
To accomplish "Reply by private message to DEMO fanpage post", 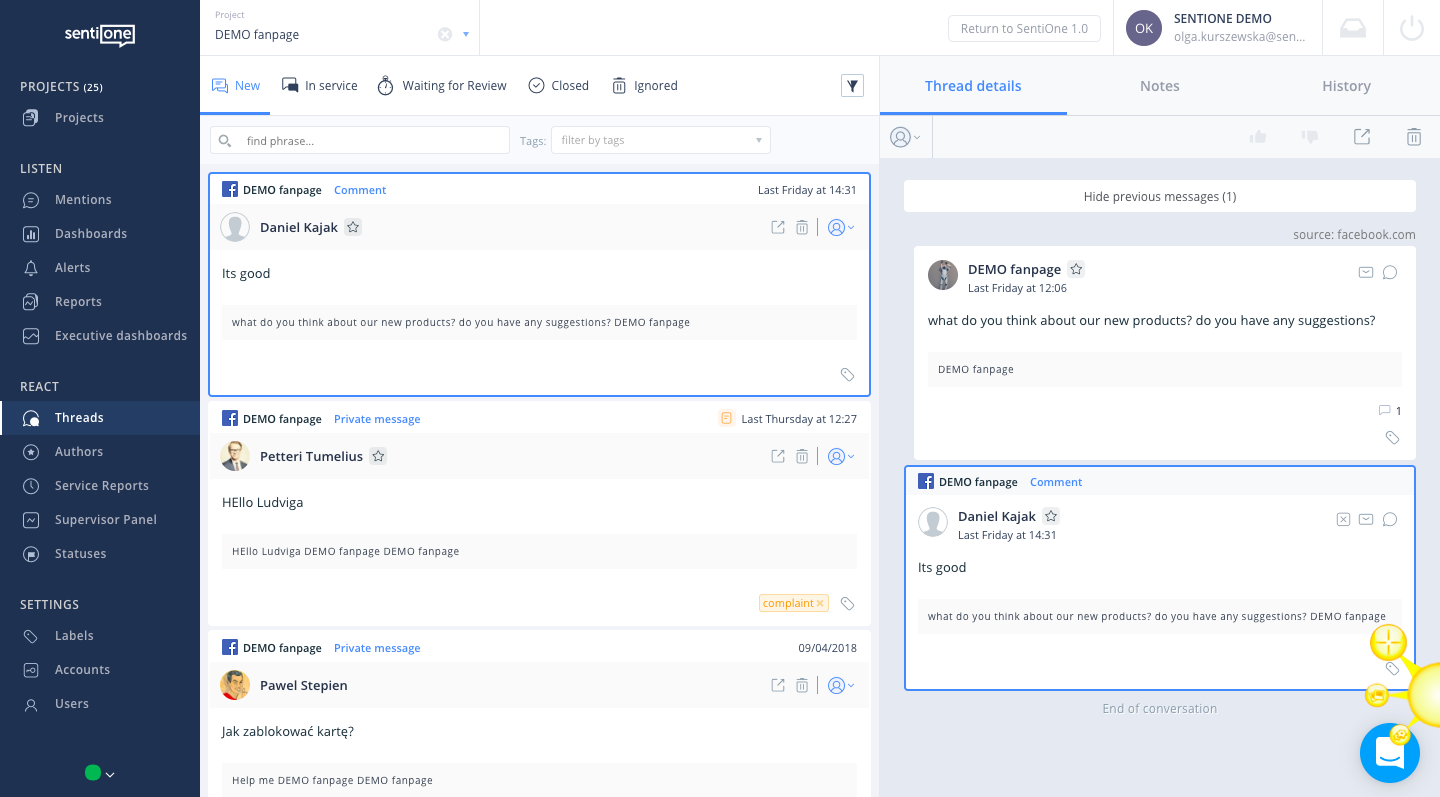I will tap(1366, 272).
